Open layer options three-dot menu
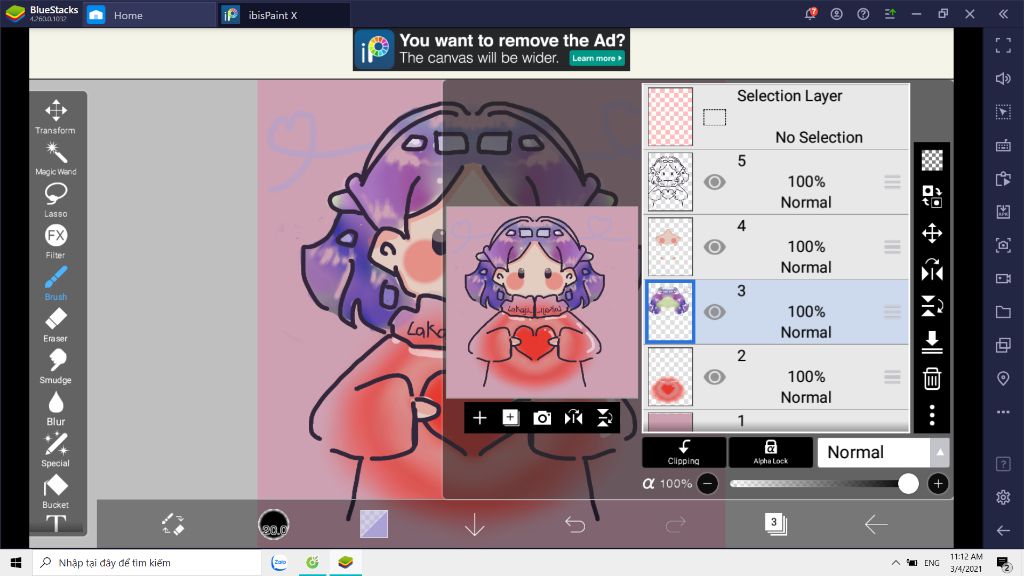Viewport: 1024px width, 576px height. [x=932, y=415]
